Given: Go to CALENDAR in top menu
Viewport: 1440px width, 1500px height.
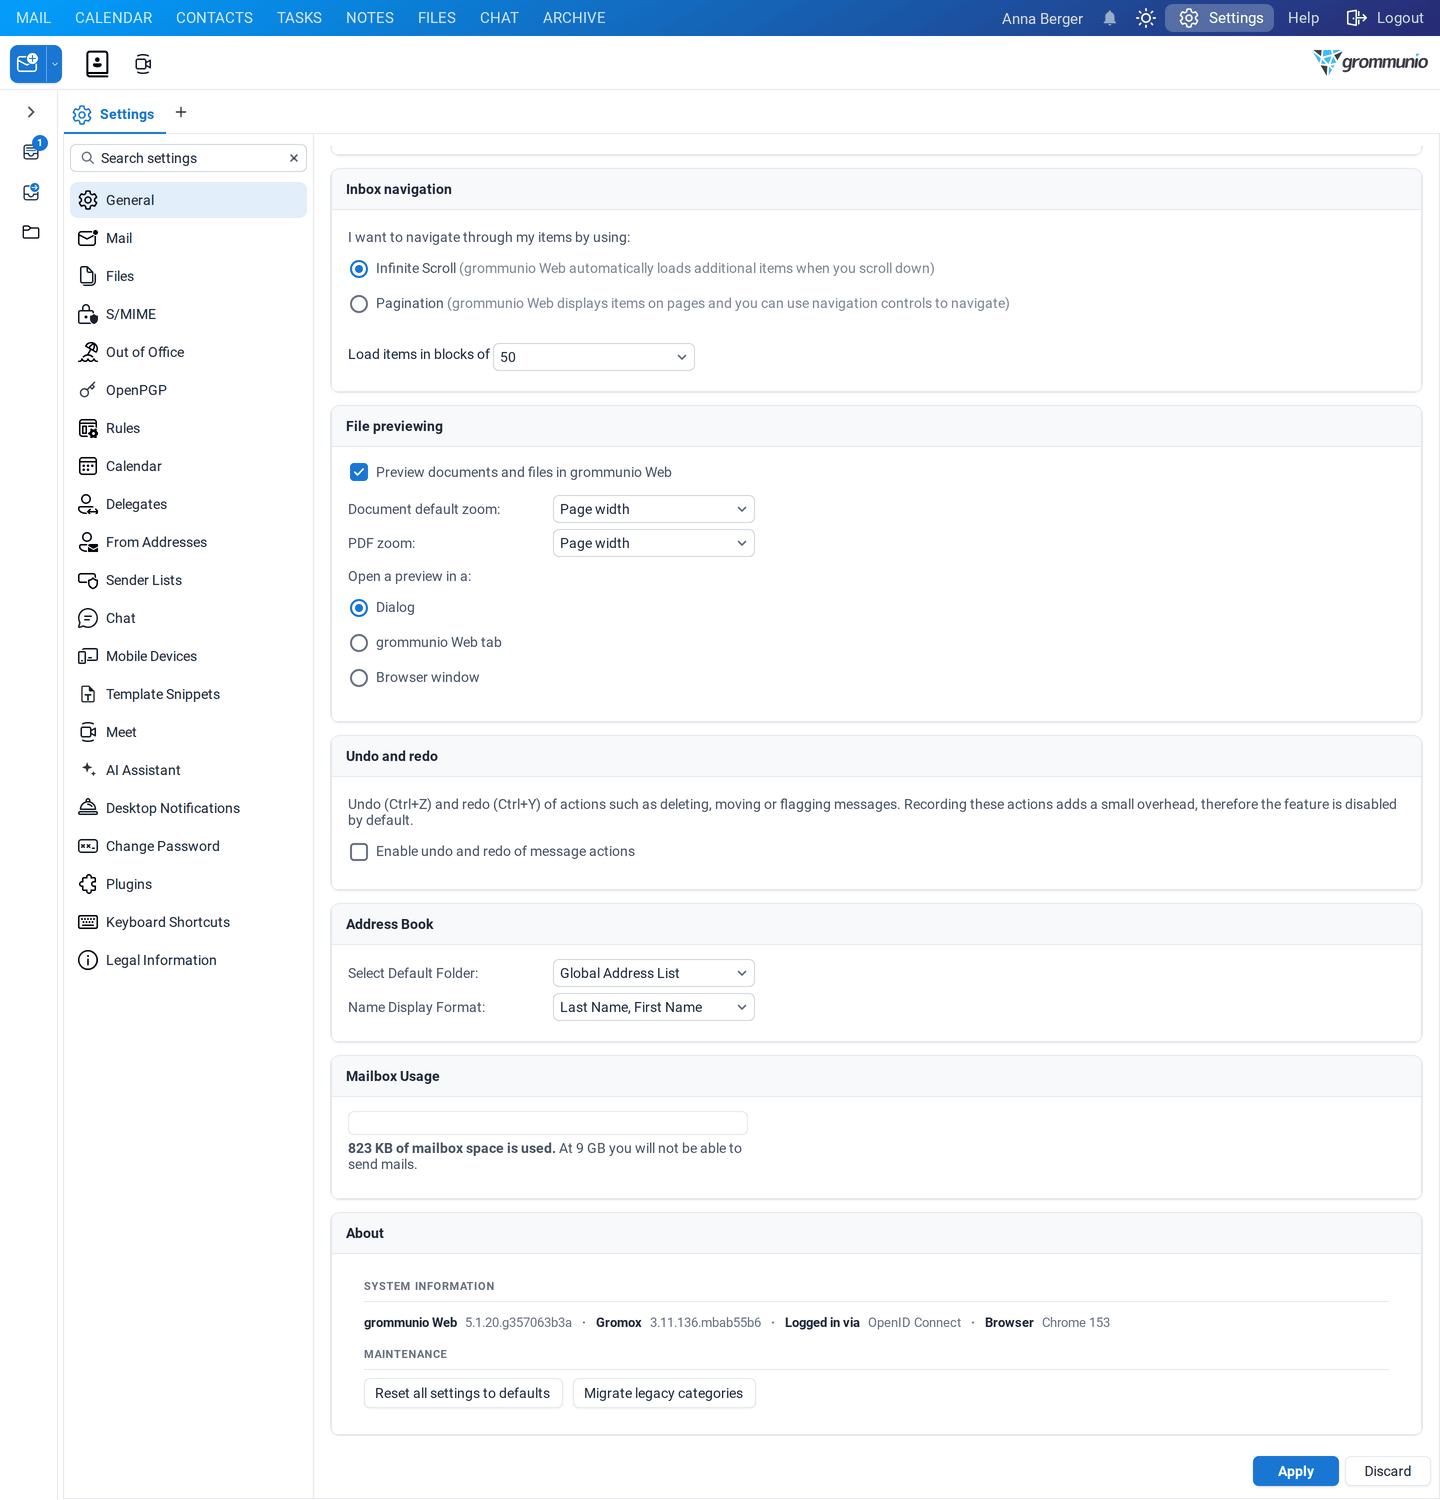Looking at the screenshot, I should pos(114,18).
